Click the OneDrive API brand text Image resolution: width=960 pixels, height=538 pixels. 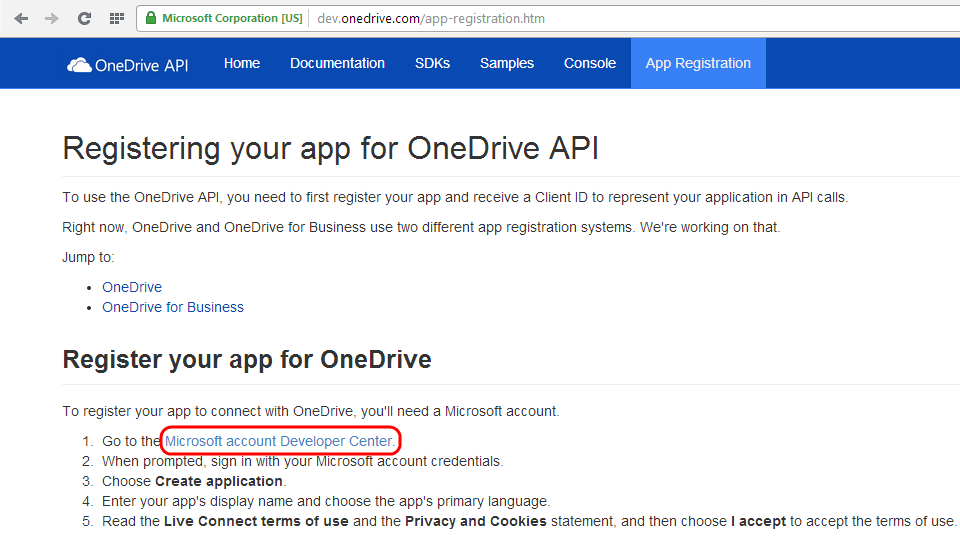click(x=141, y=65)
